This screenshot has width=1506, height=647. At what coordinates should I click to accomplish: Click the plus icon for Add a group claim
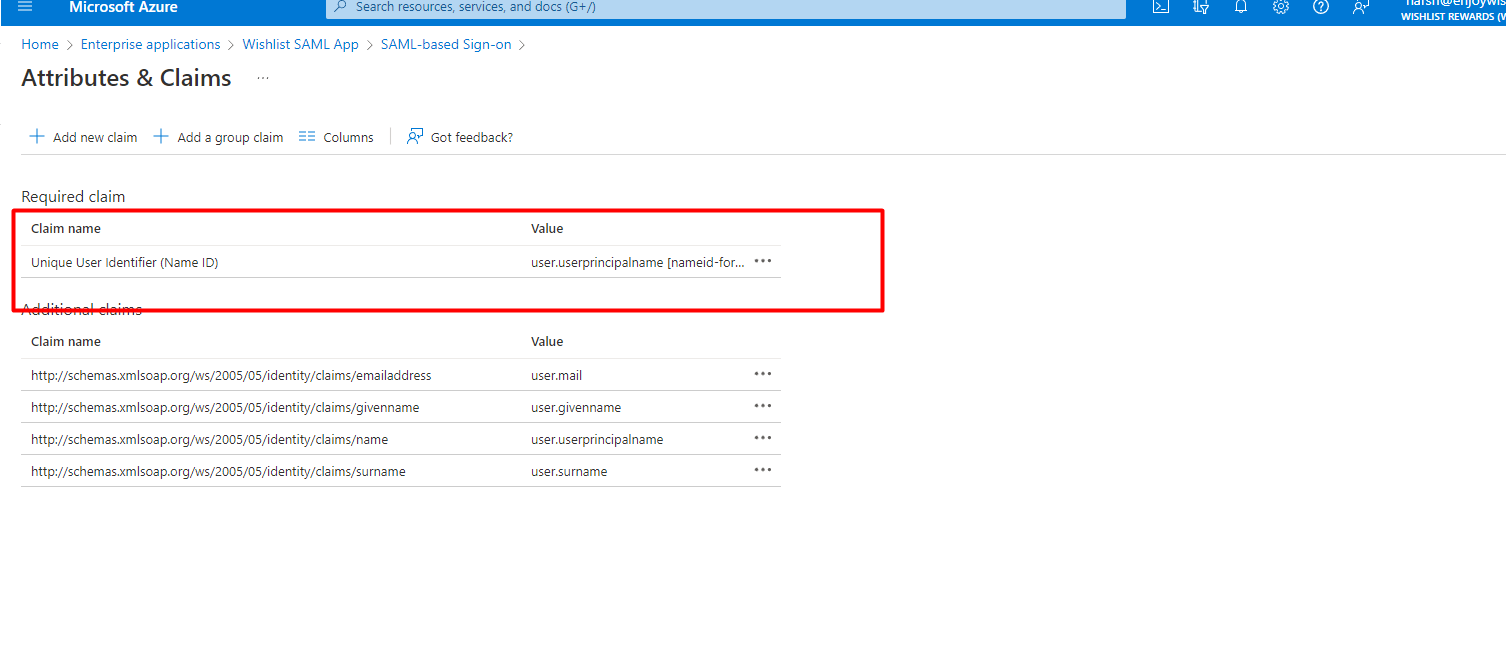pos(161,137)
